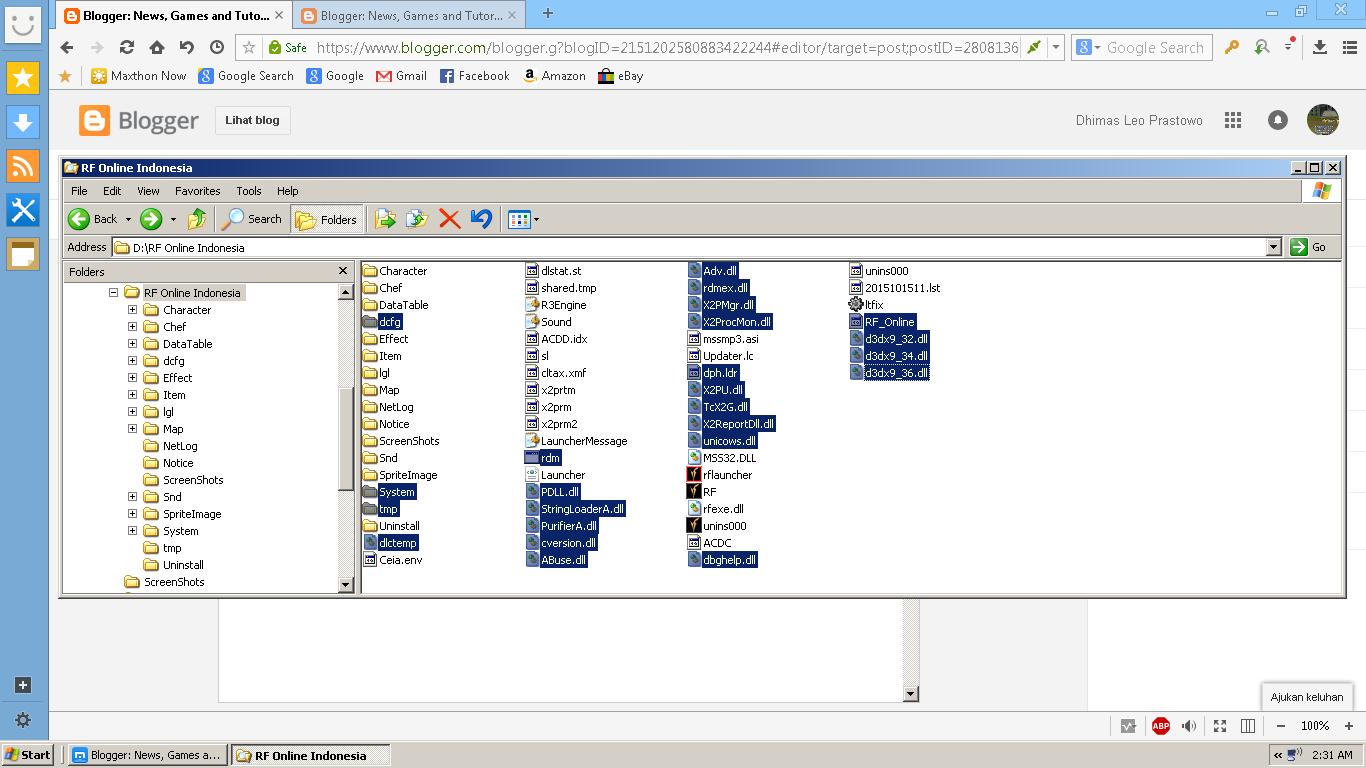The image size is (1366, 768).
Task: Click the Blogger notifications bell icon
Action: [x=1278, y=120]
